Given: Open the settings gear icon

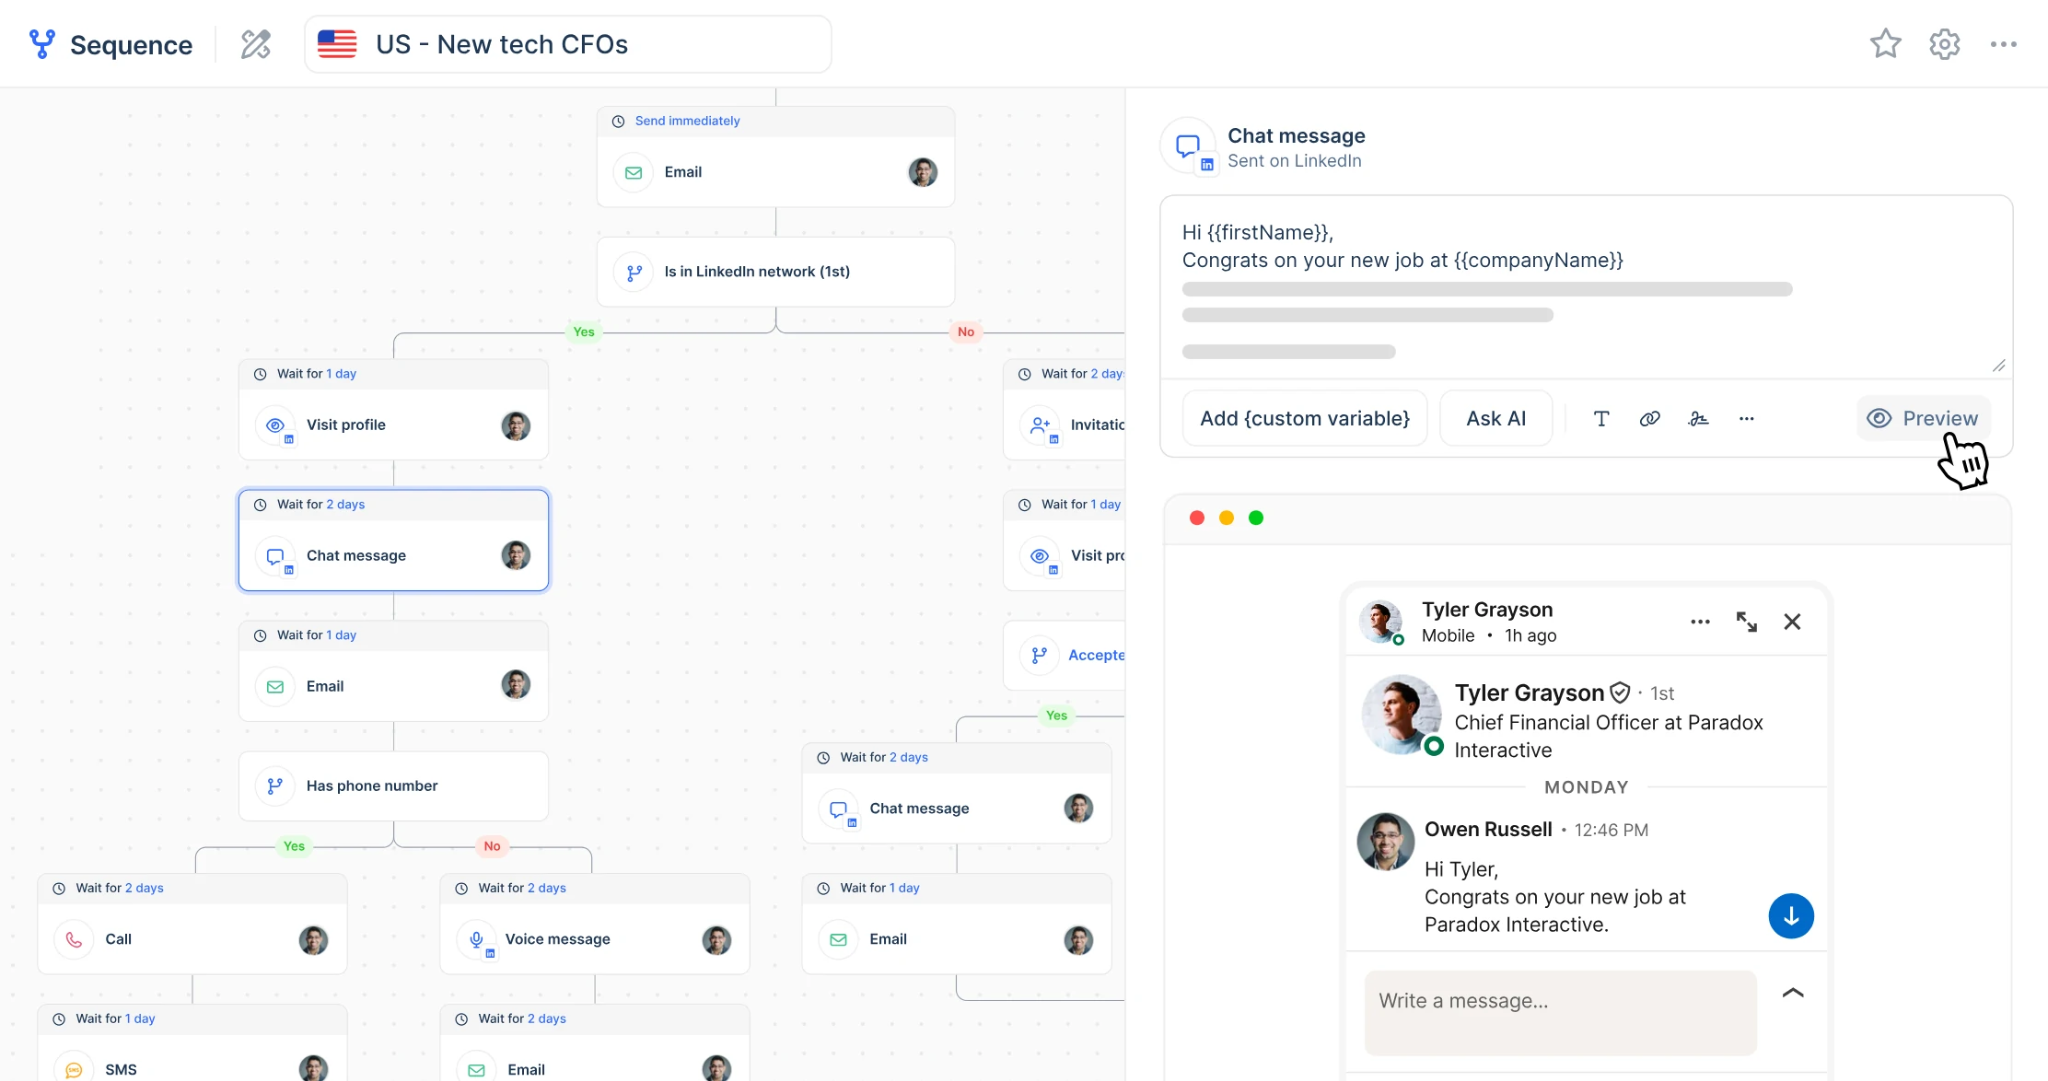Looking at the screenshot, I should coord(1944,44).
